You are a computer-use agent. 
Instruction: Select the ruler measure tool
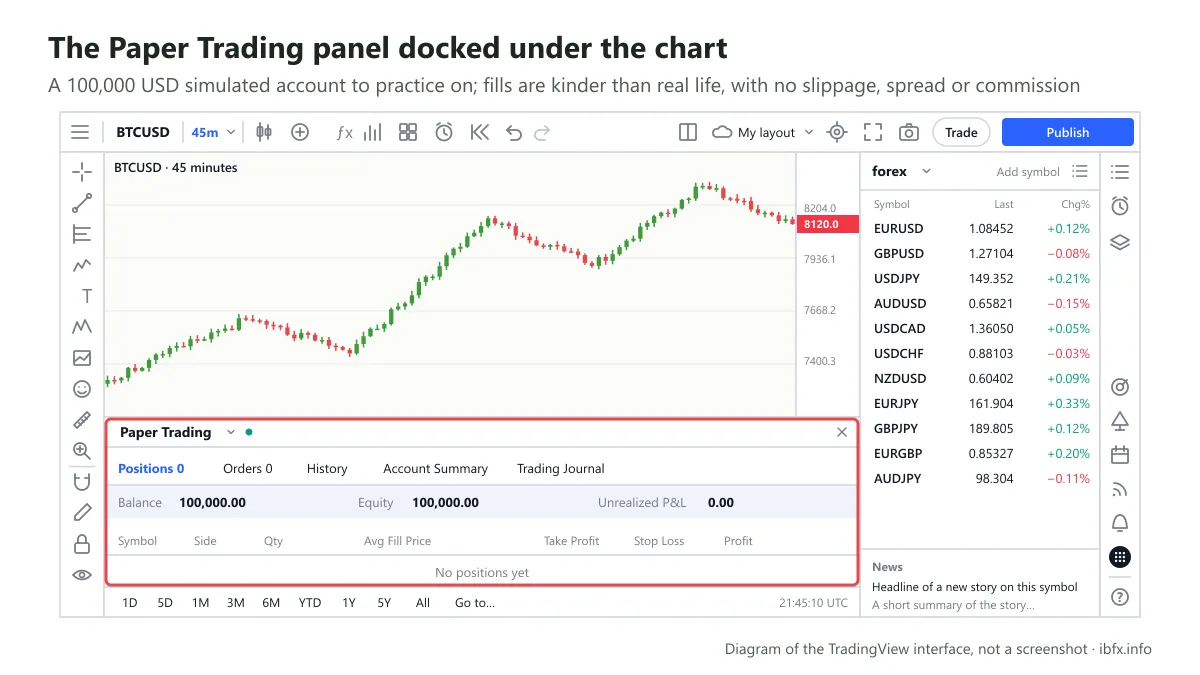tap(82, 419)
